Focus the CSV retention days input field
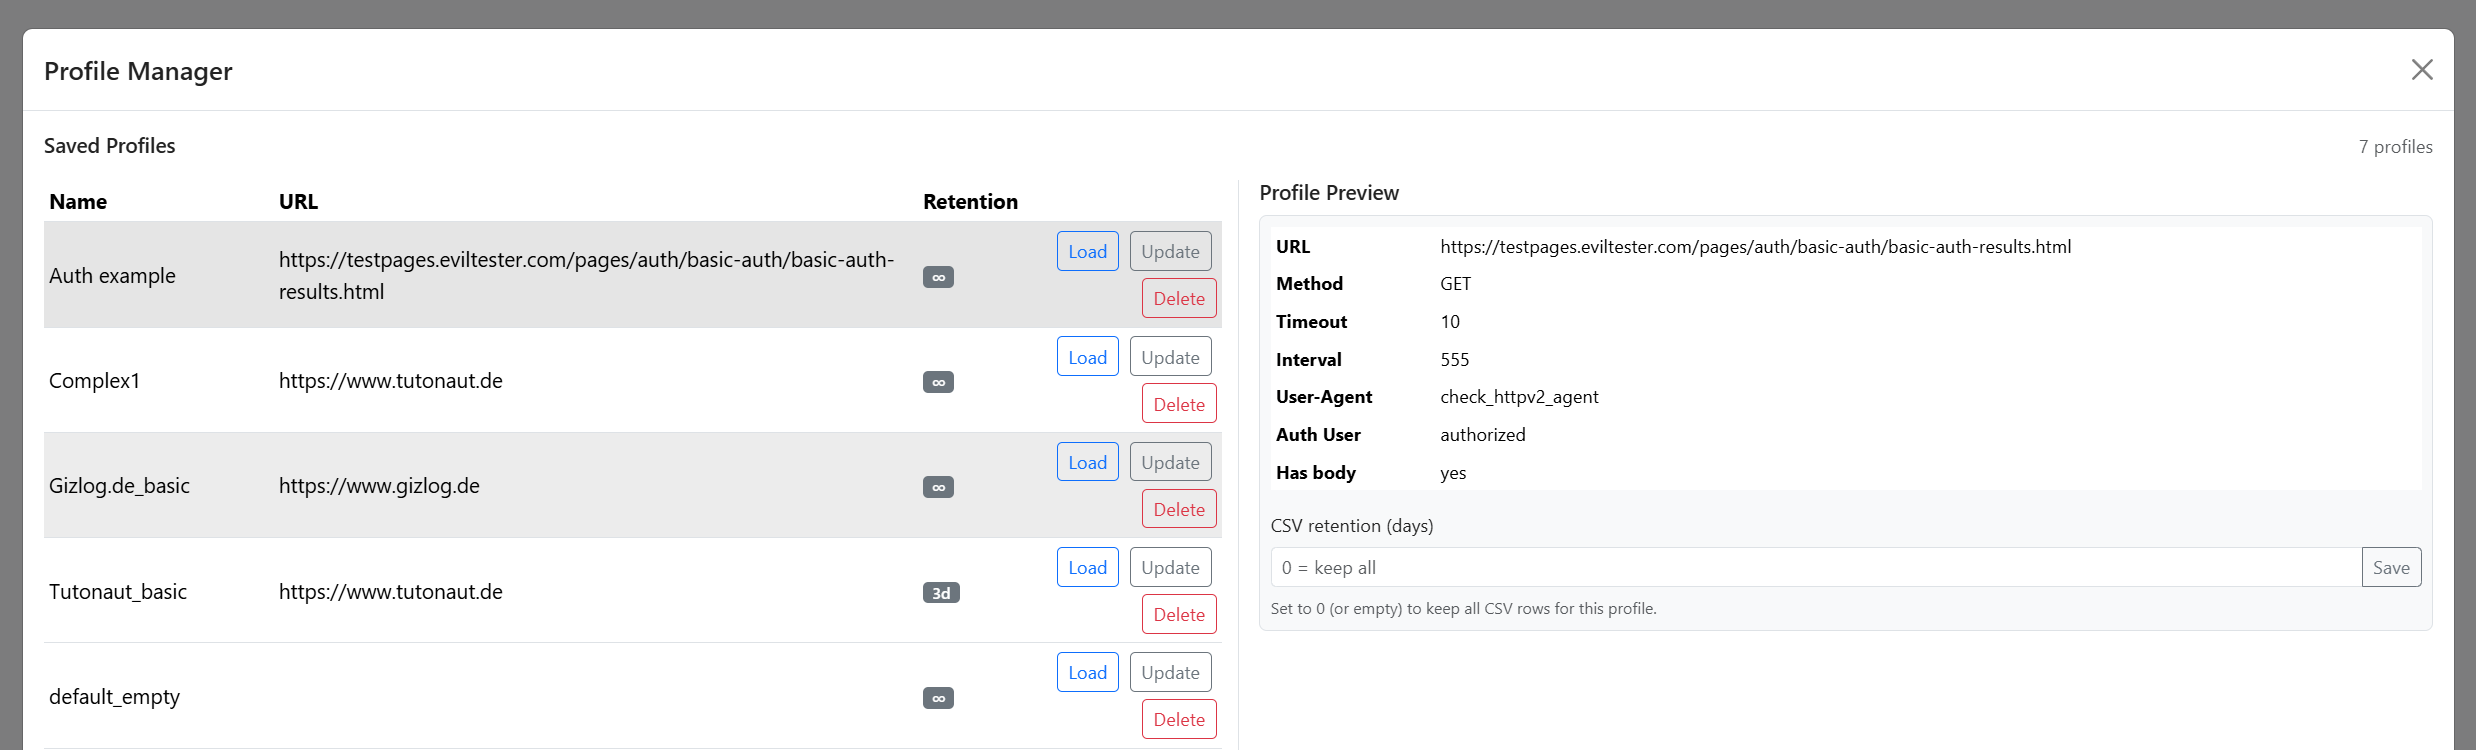 (x=1815, y=567)
